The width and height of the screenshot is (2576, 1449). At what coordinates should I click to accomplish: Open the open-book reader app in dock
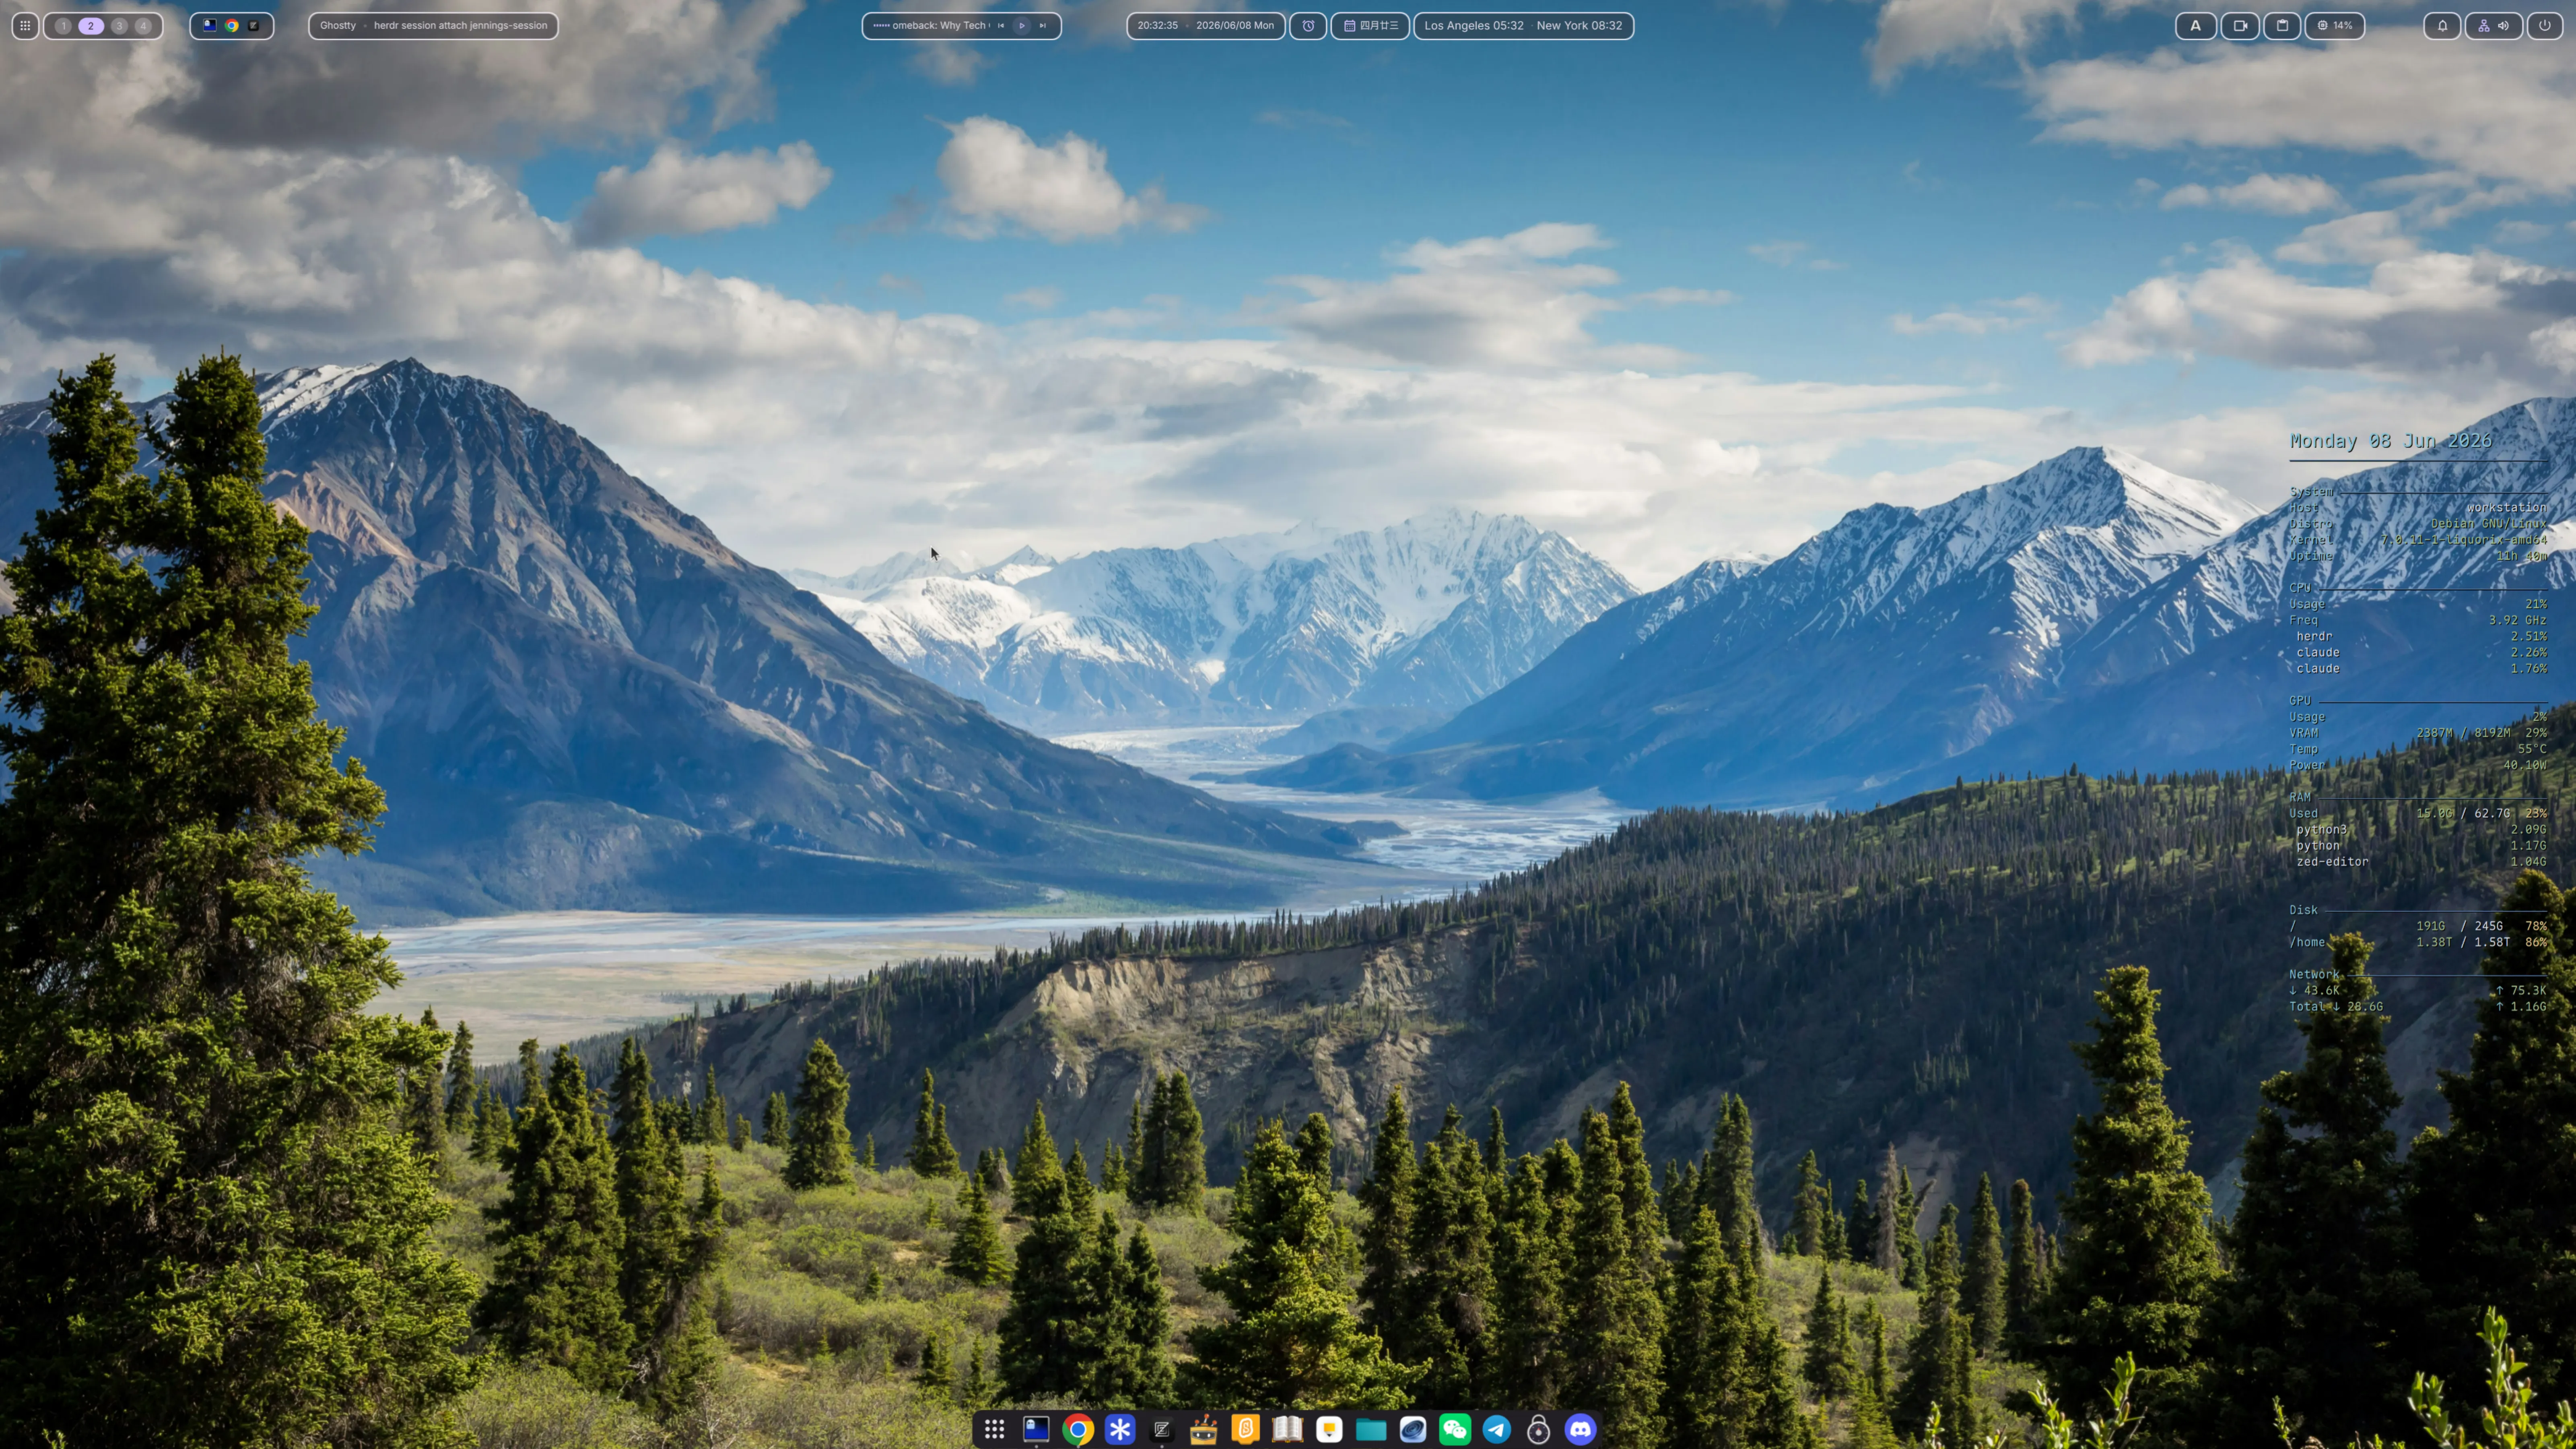1288,1429
